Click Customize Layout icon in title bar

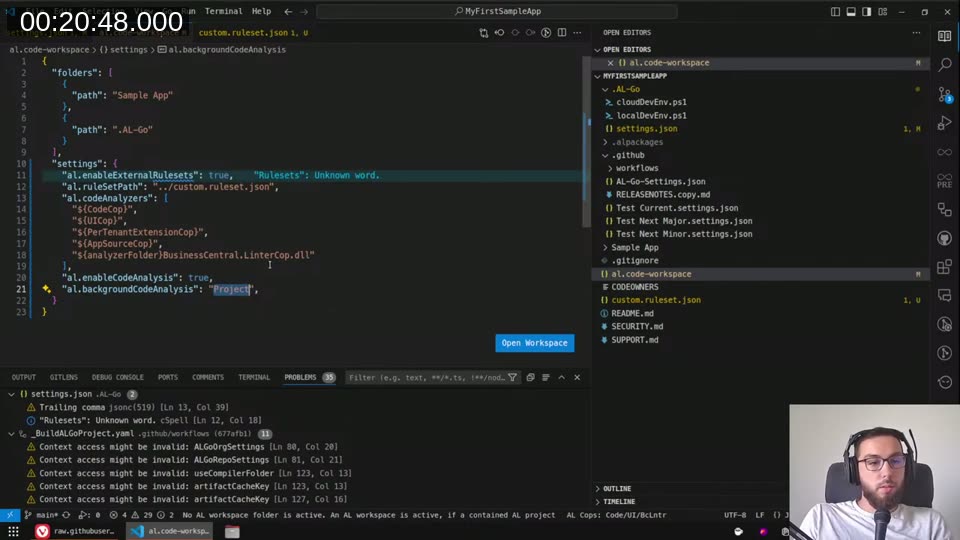882,12
